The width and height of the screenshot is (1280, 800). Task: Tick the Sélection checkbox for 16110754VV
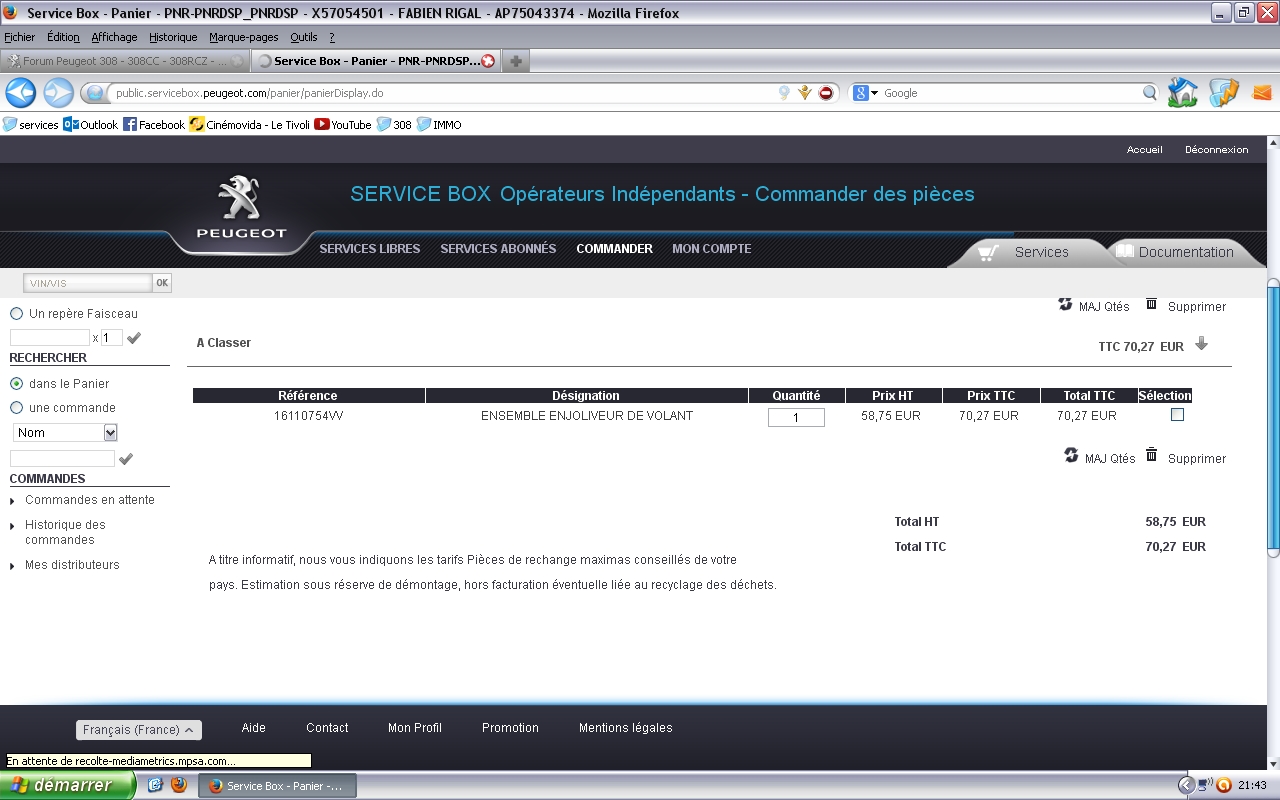1177,415
